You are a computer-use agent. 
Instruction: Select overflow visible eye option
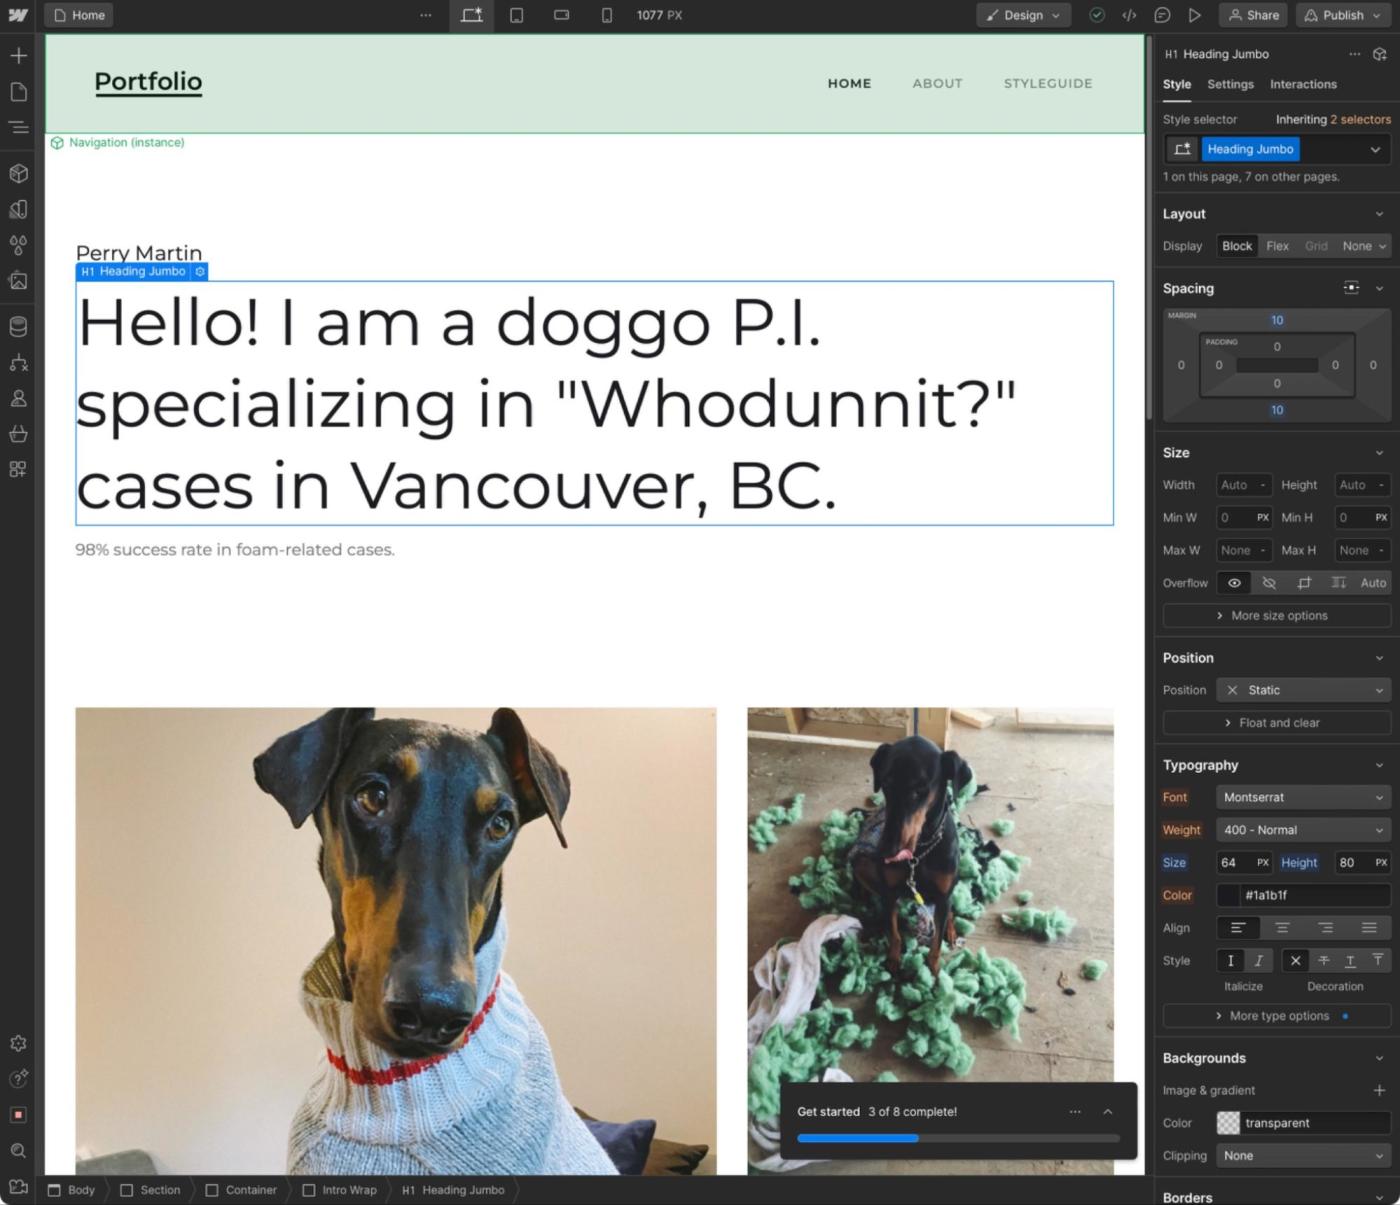[x=1234, y=583]
